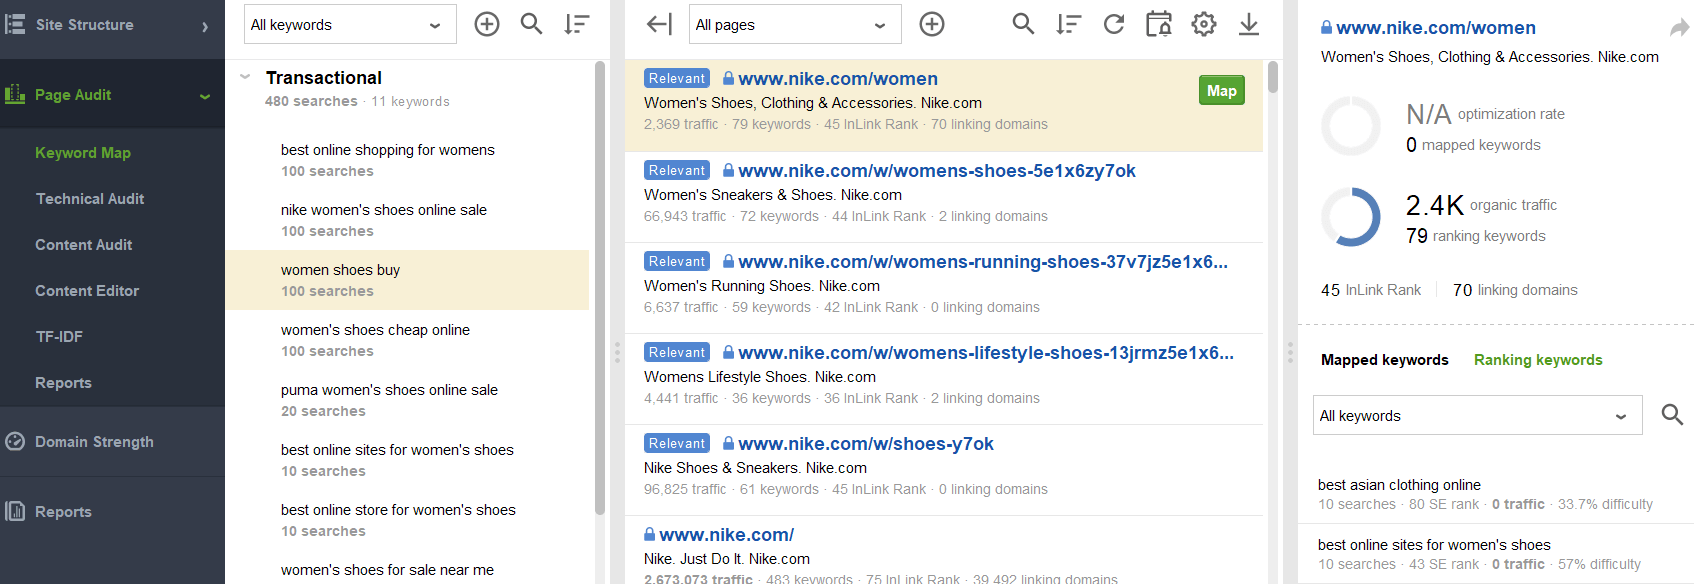Open the www.nike.com/w/shoes-y7ok link
The width and height of the screenshot is (1694, 584).
(866, 444)
